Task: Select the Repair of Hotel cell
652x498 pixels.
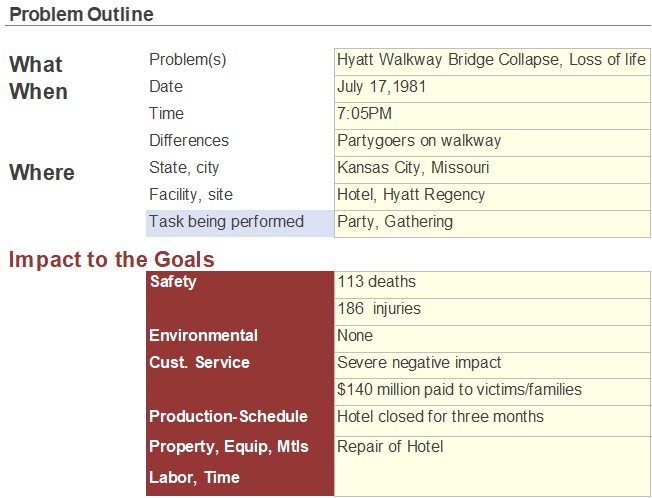Action: (492, 466)
